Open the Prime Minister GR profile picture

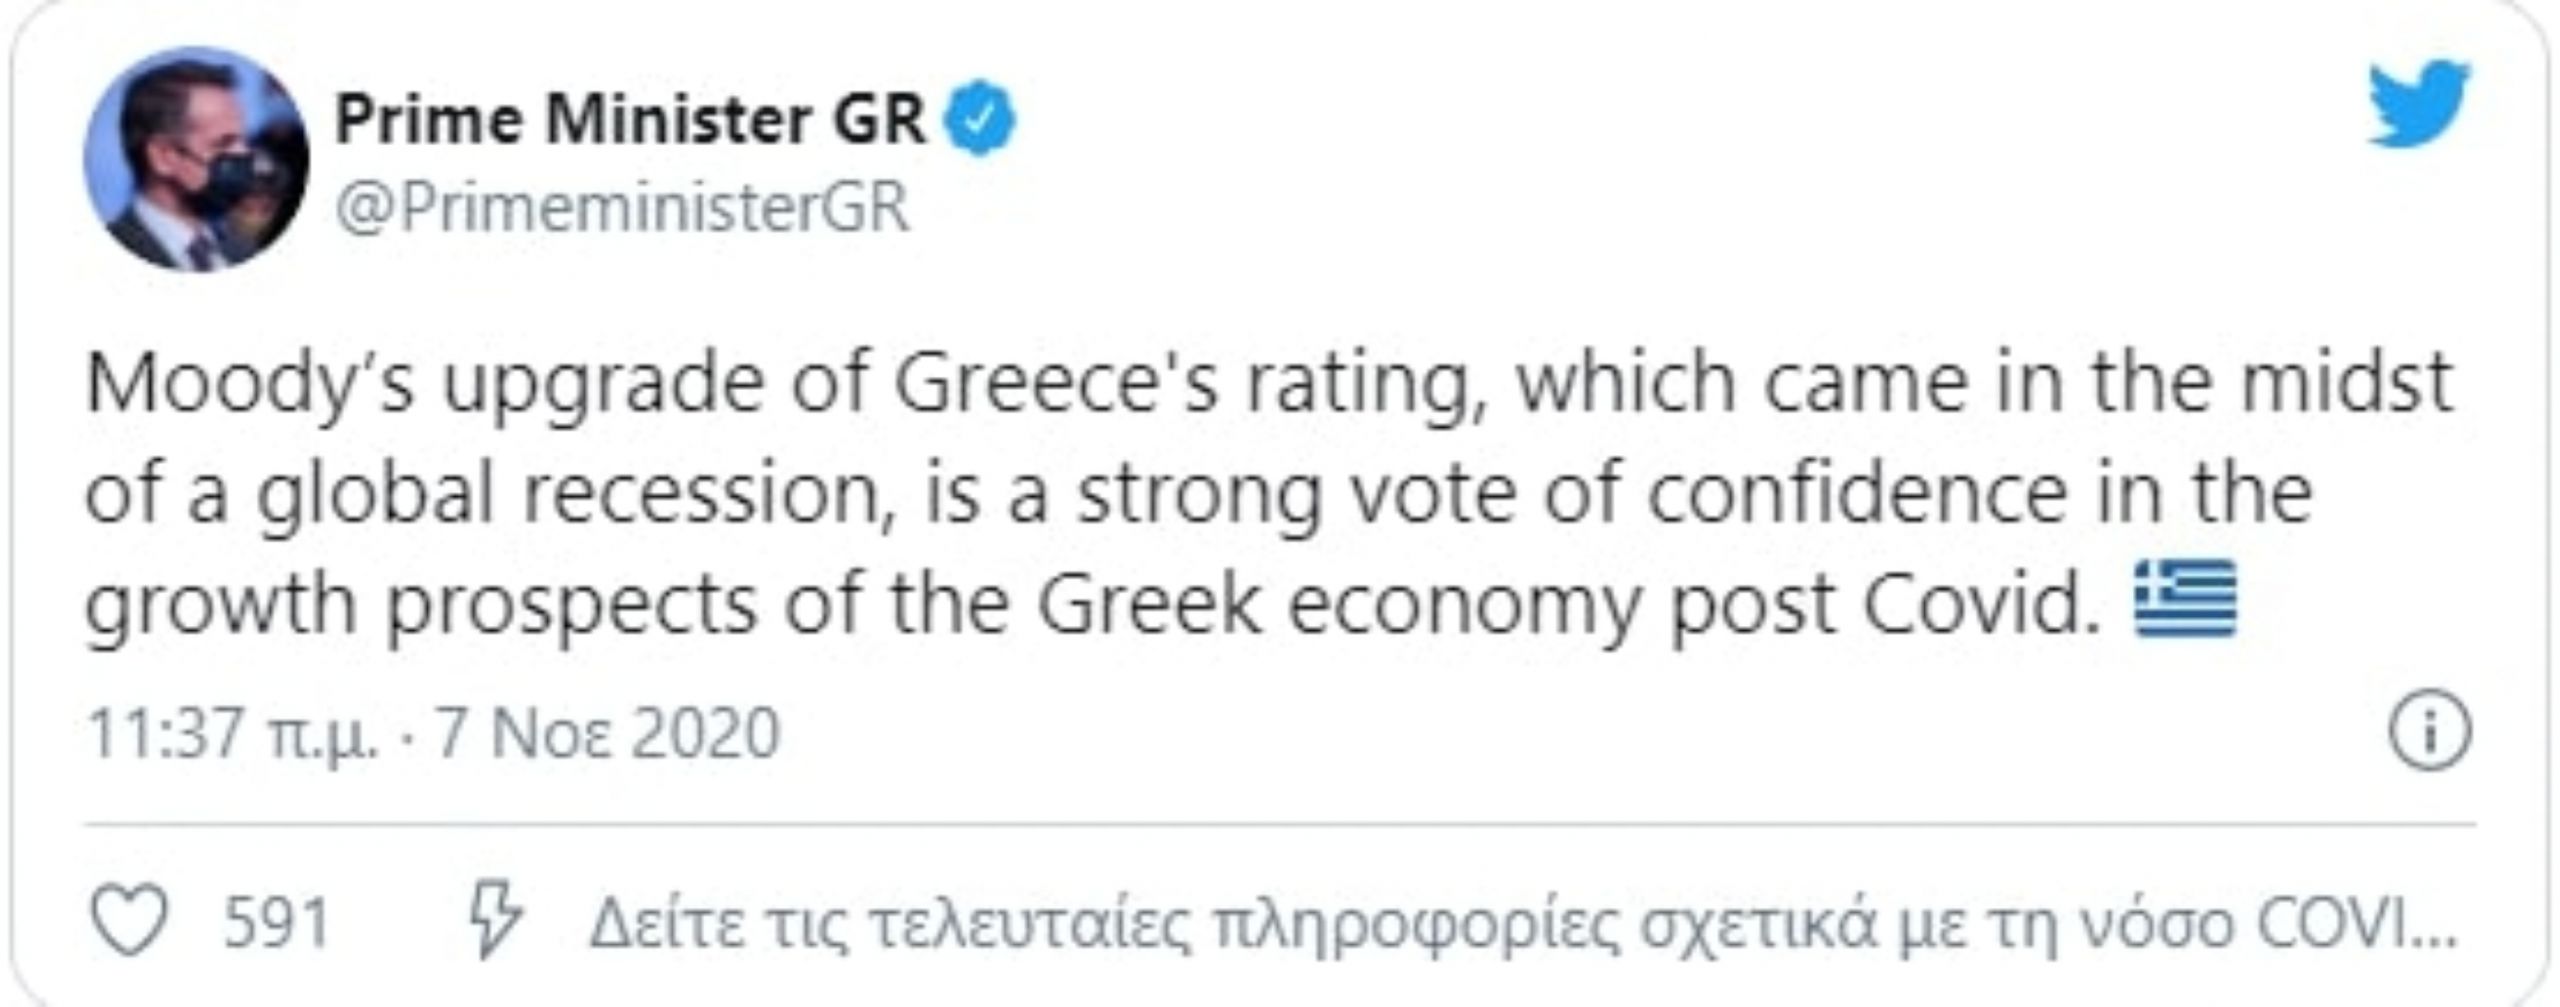pyautogui.click(x=196, y=159)
